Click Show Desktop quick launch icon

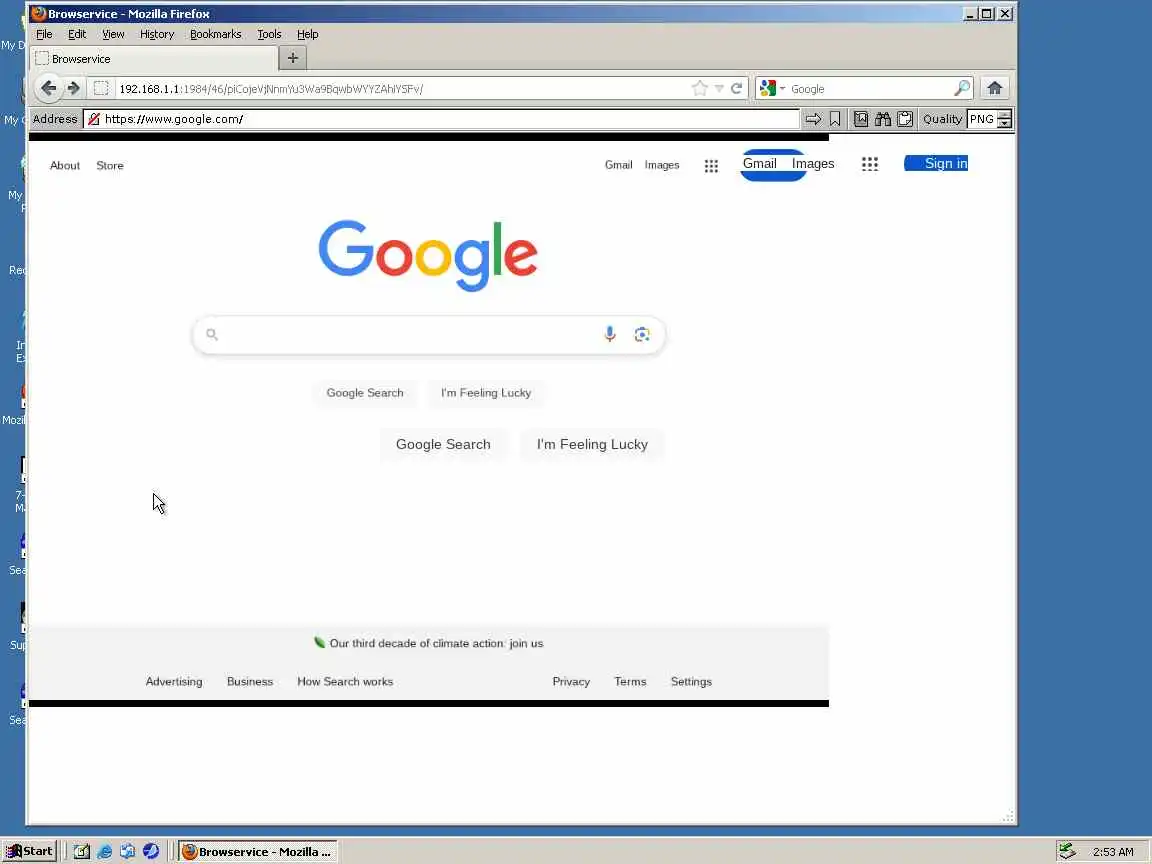point(82,852)
